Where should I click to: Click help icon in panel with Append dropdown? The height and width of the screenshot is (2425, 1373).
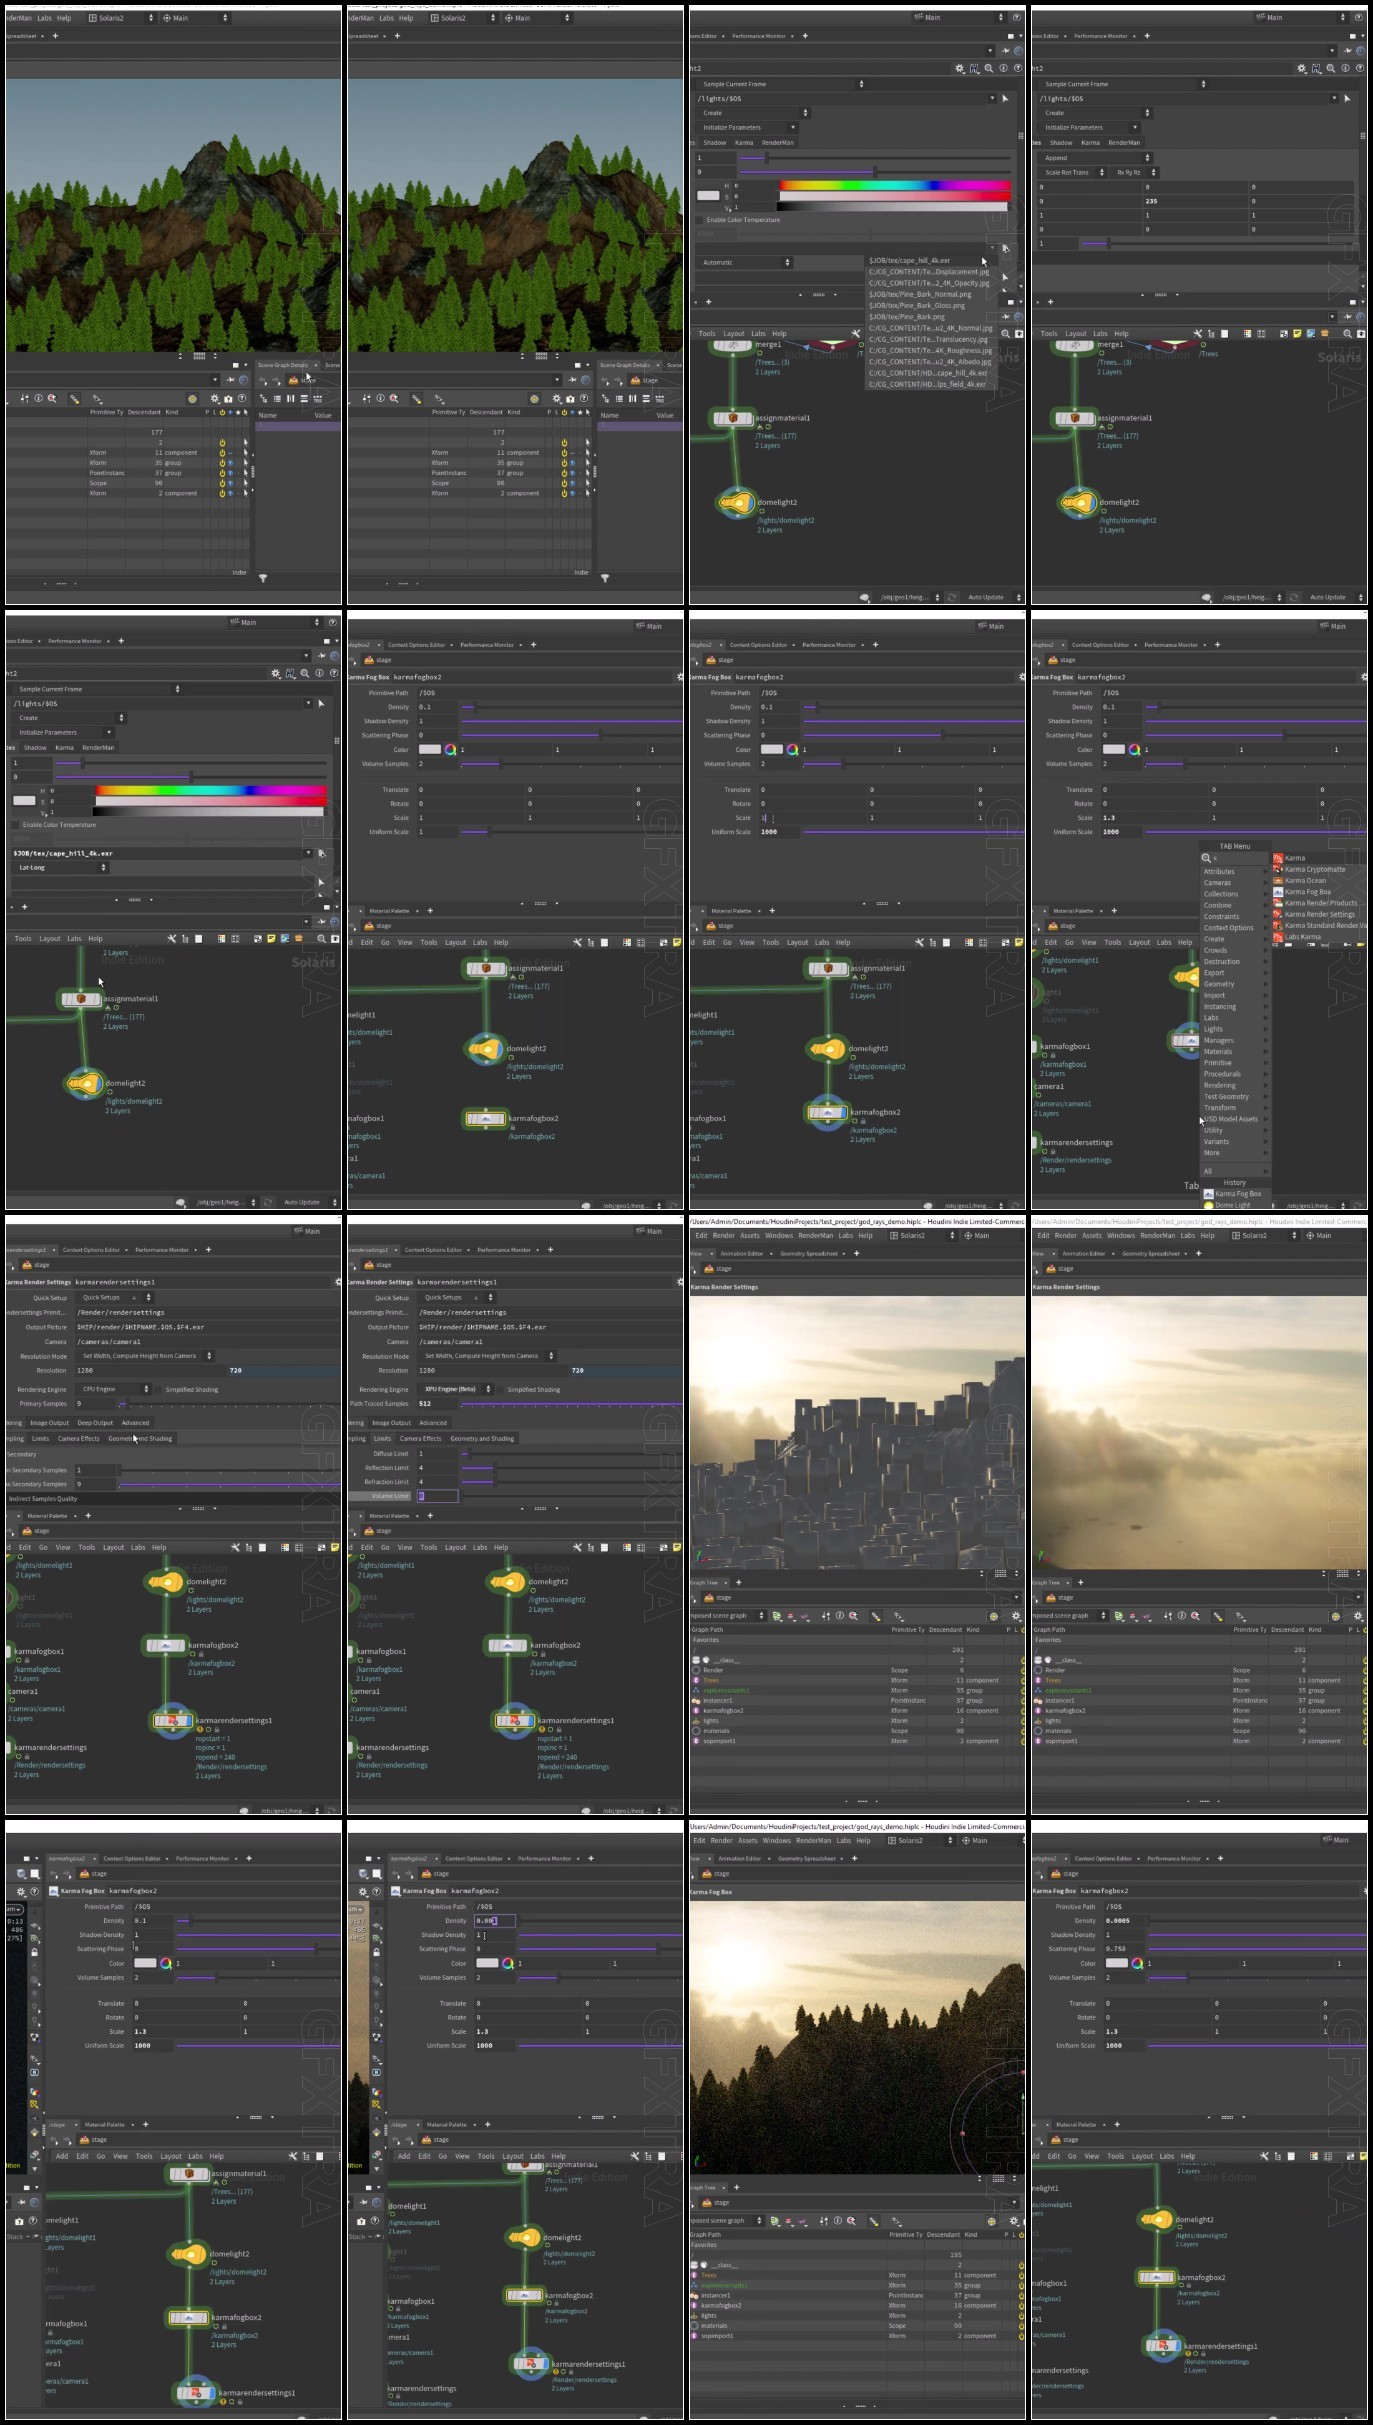coord(1359,68)
